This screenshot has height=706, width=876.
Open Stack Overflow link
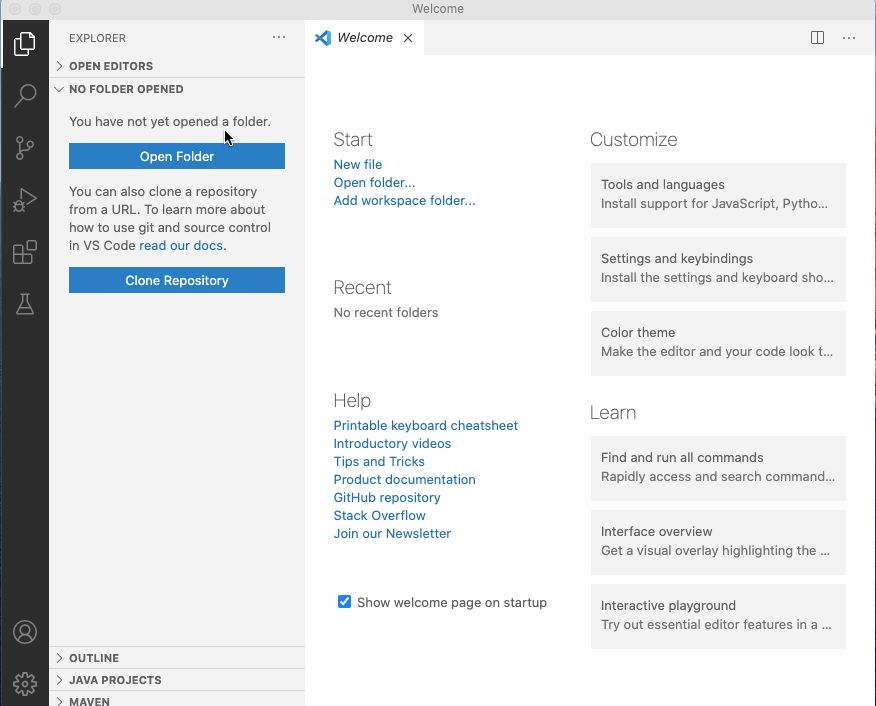click(x=379, y=515)
